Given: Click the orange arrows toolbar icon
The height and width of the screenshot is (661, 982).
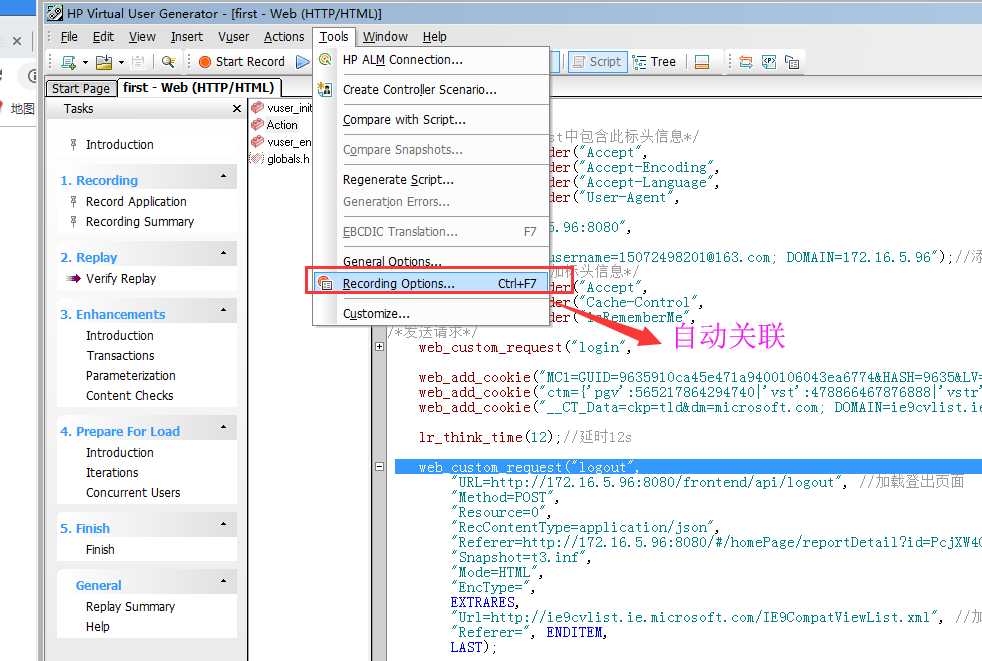Looking at the screenshot, I should click(745, 61).
